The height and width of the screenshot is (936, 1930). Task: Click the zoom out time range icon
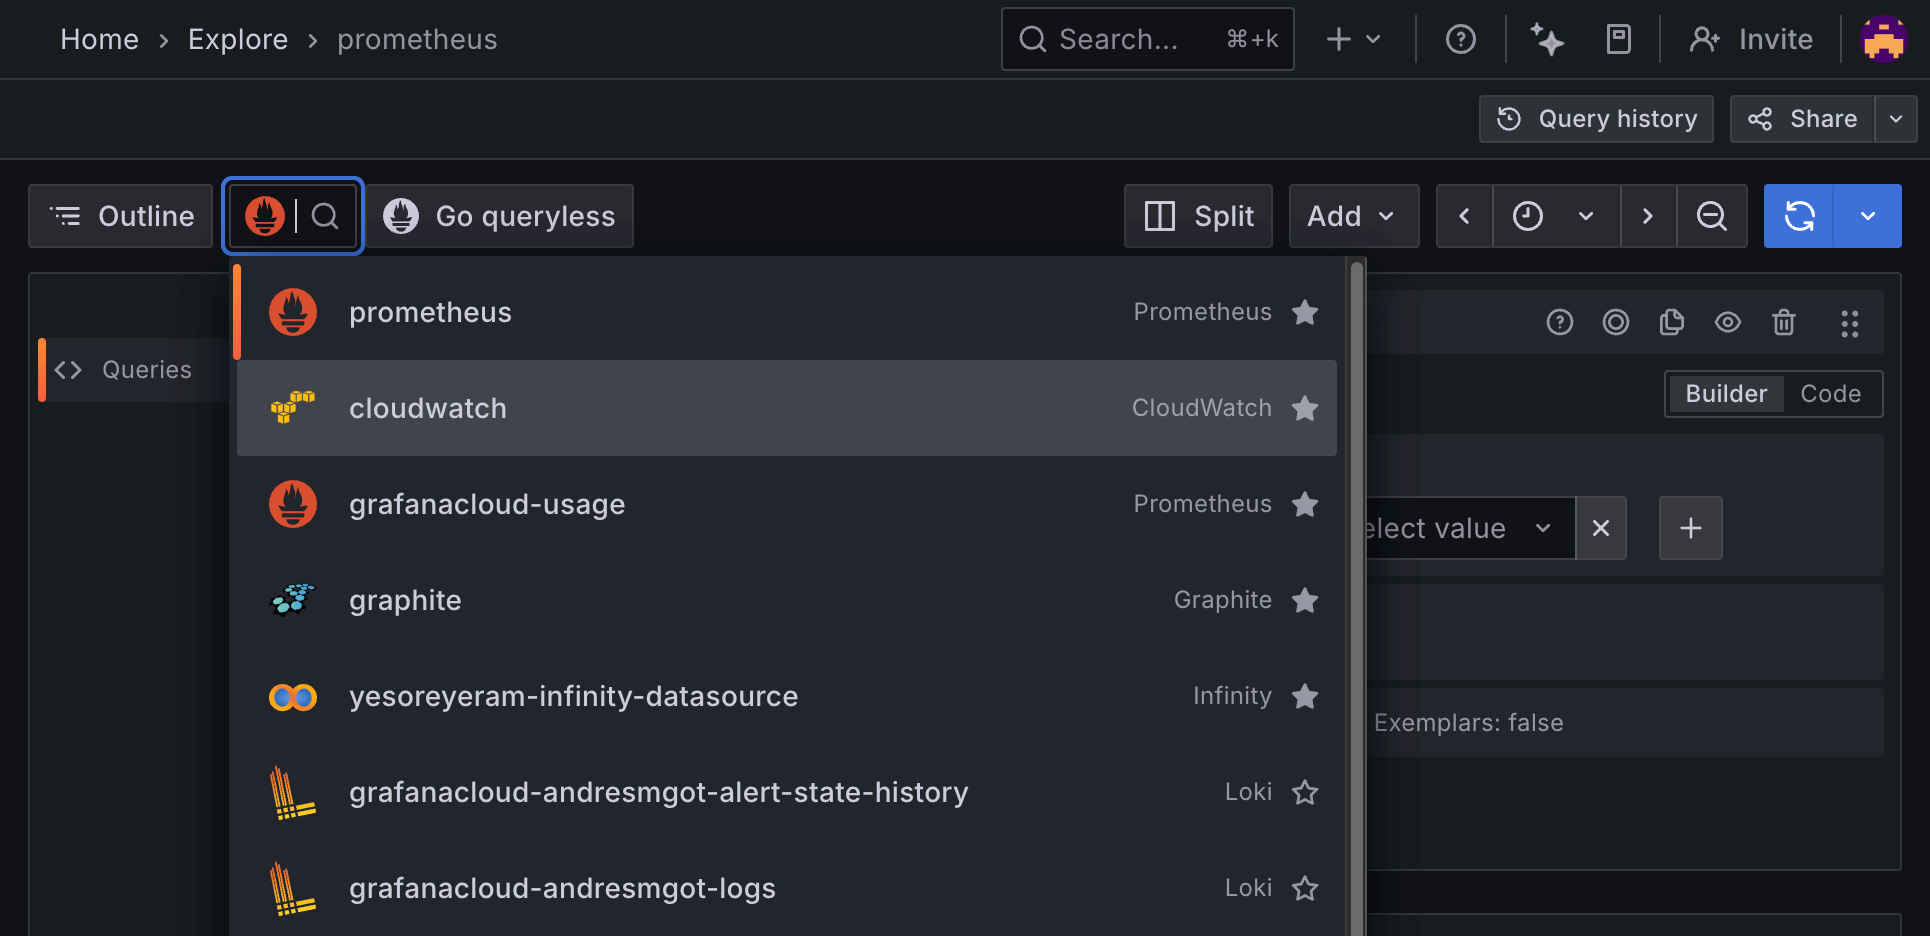pos(1712,216)
